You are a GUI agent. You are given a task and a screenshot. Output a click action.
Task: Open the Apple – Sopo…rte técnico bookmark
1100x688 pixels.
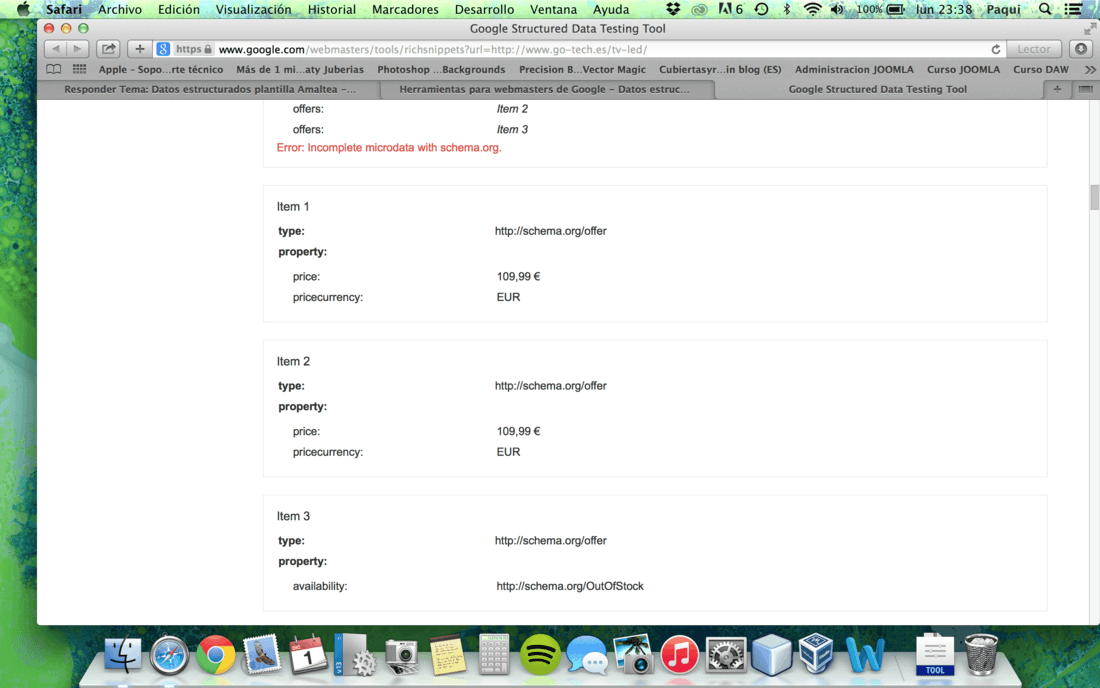[161, 69]
